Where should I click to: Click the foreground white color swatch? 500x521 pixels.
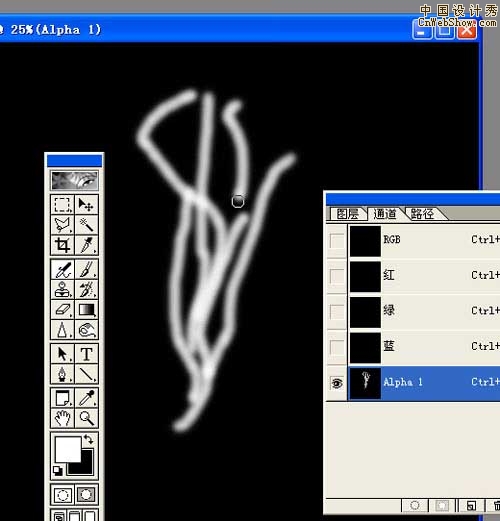(x=68, y=449)
